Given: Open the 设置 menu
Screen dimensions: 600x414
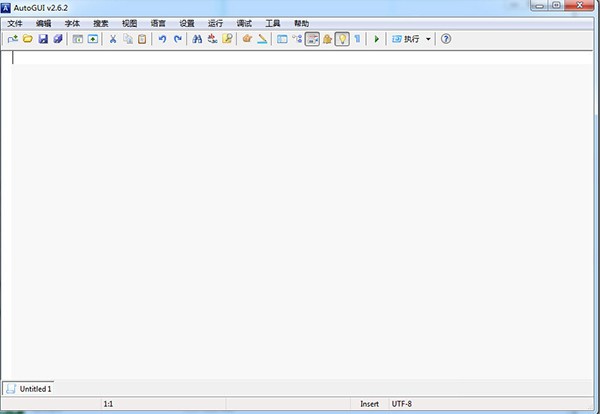Looking at the screenshot, I should [187, 22].
